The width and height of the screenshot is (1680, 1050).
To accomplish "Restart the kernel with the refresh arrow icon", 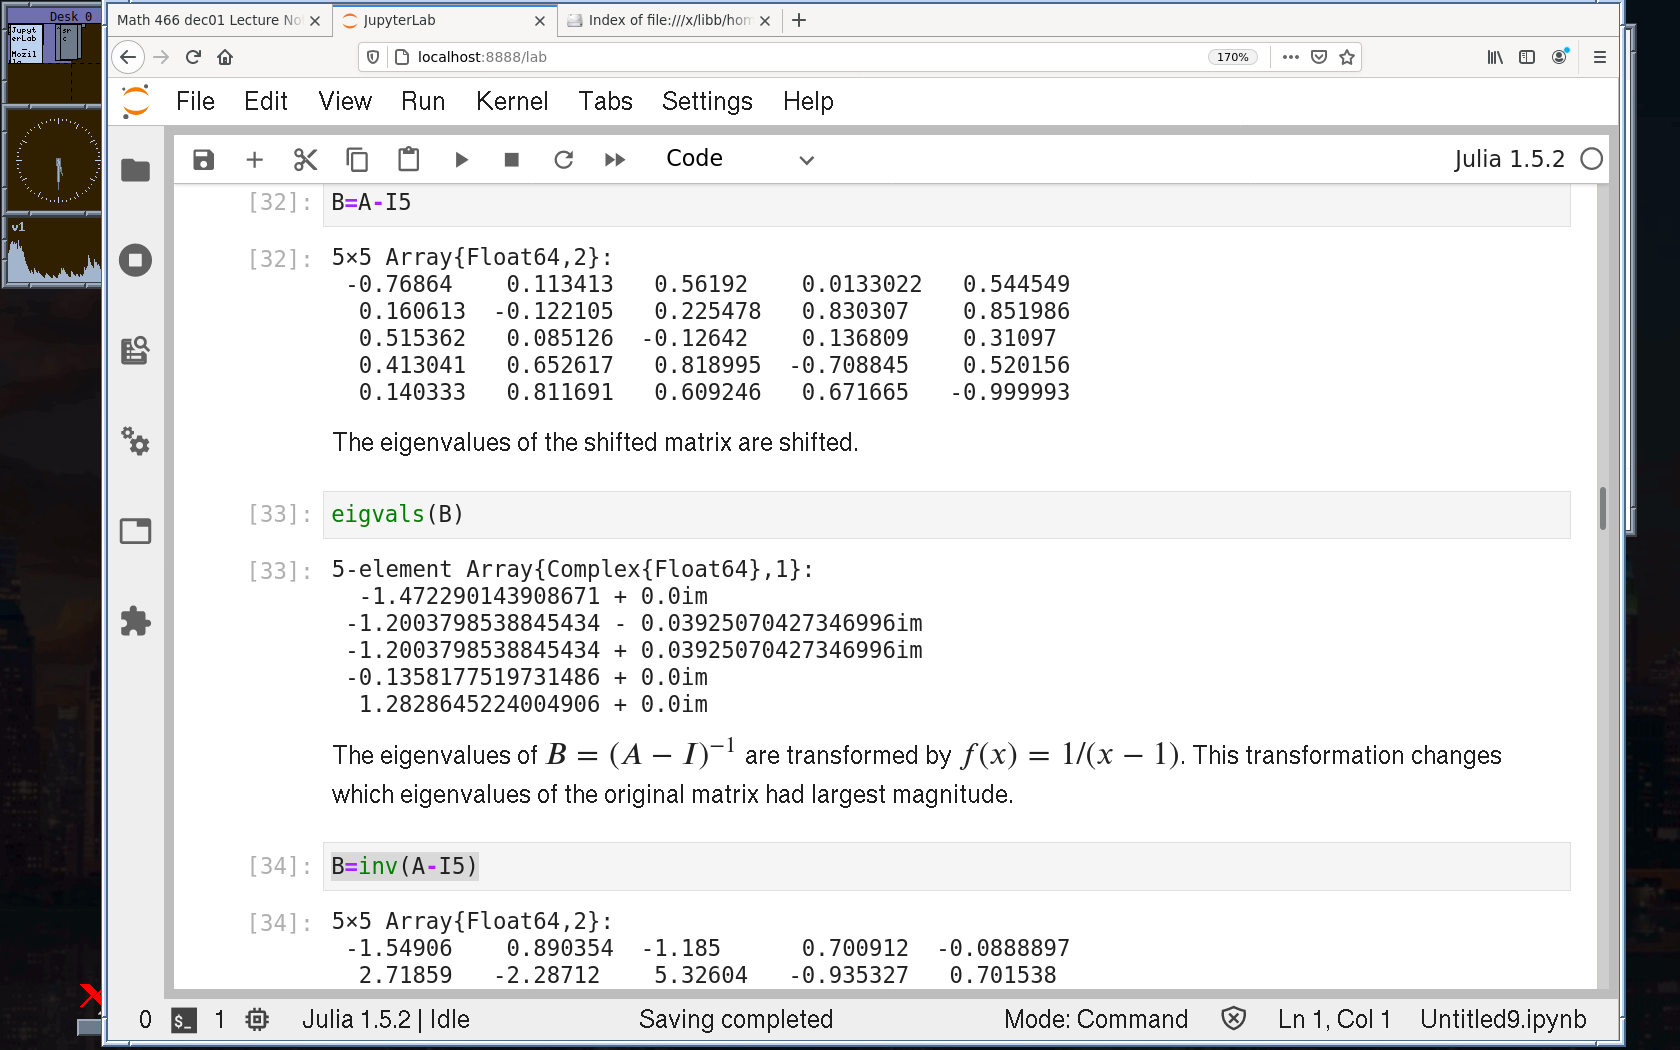I will point(564,160).
